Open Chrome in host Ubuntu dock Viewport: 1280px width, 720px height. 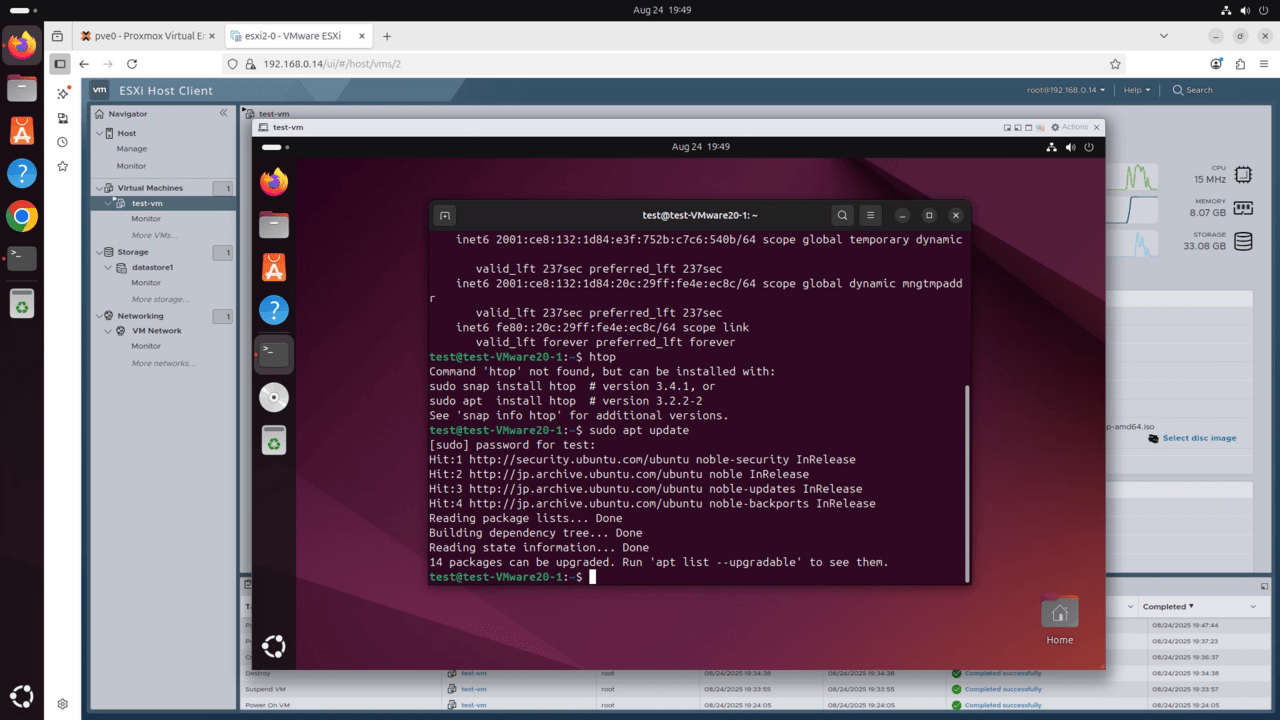22,215
